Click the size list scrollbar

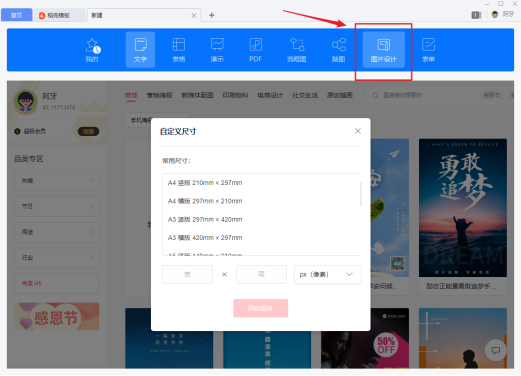coord(361,194)
